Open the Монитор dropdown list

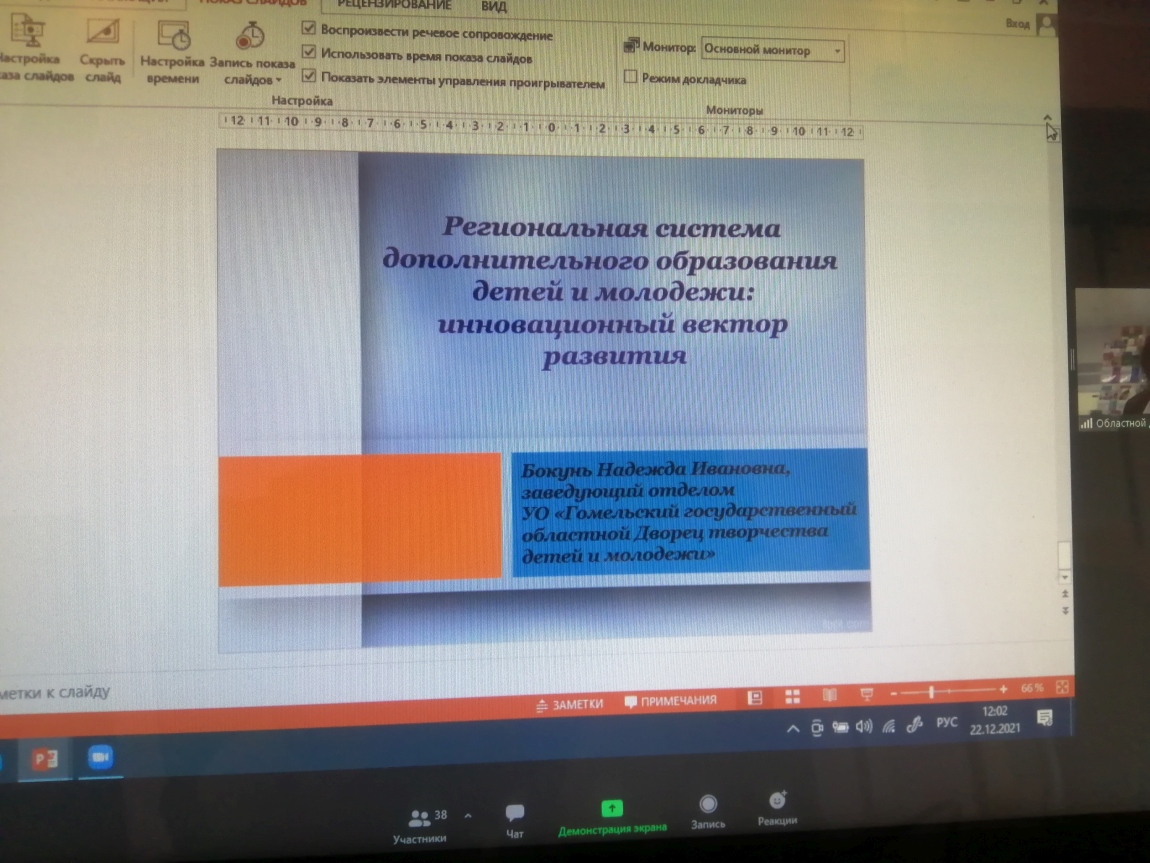pyautogui.click(x=837, y=50)
